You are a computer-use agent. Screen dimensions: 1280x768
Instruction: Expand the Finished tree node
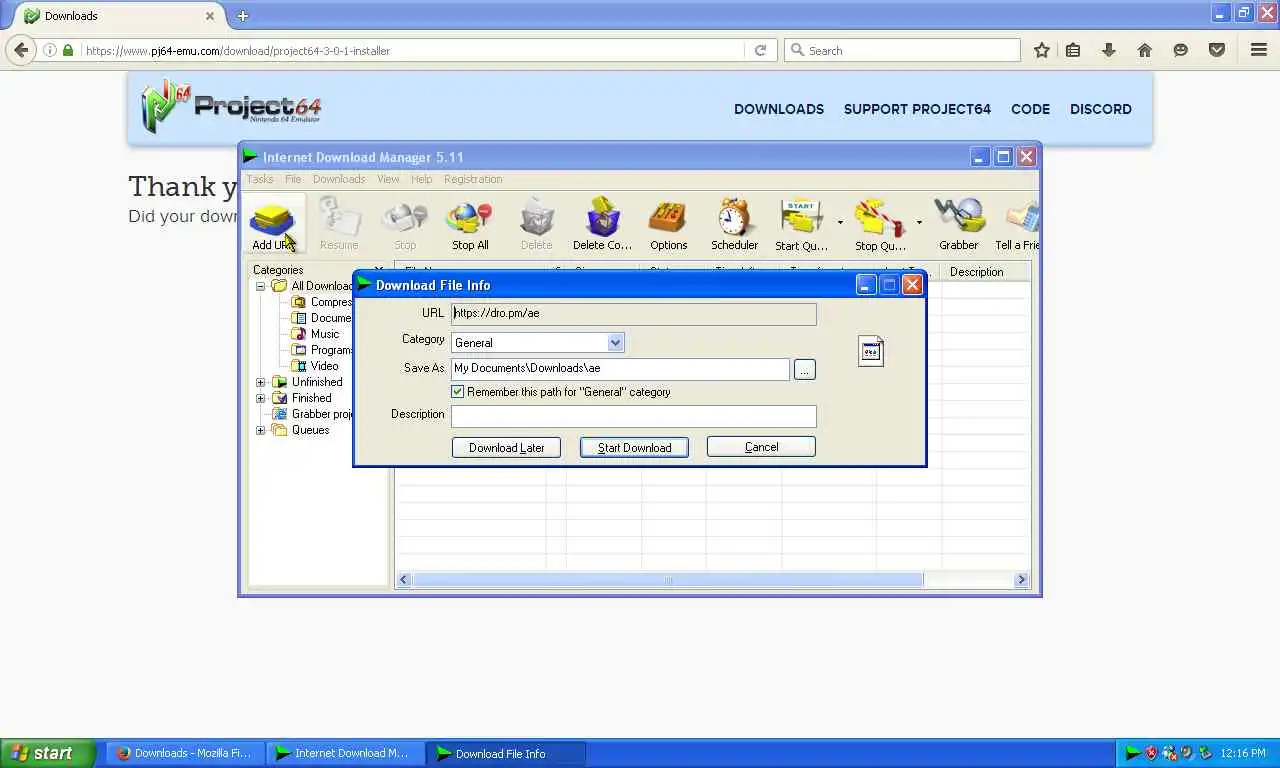coord(261,398)
